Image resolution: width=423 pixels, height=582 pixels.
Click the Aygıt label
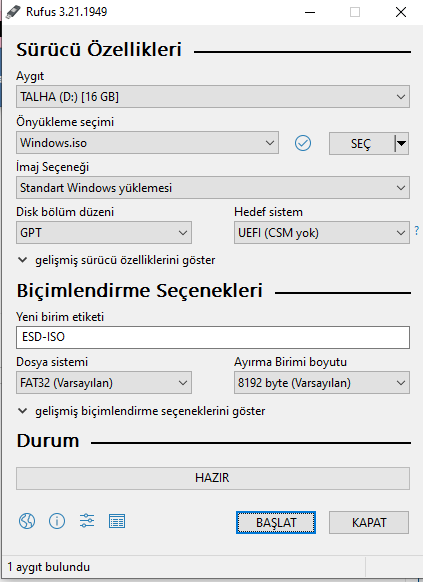click(30, 76)
